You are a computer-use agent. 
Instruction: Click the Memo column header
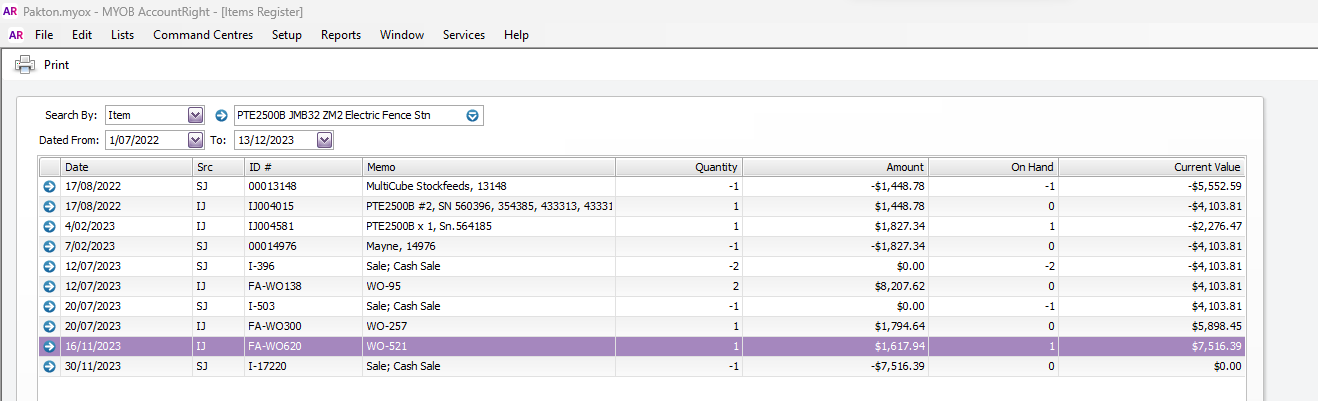(x=488, y=167)
